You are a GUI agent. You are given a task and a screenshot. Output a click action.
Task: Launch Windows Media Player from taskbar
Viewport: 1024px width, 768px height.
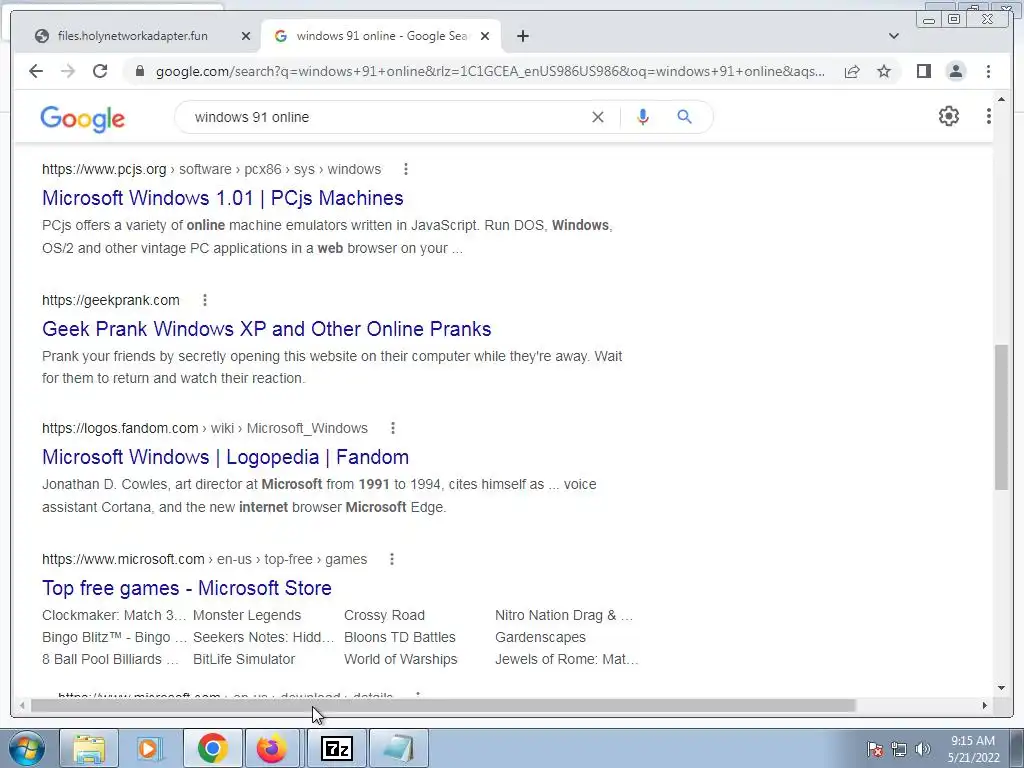pos(150,748)
